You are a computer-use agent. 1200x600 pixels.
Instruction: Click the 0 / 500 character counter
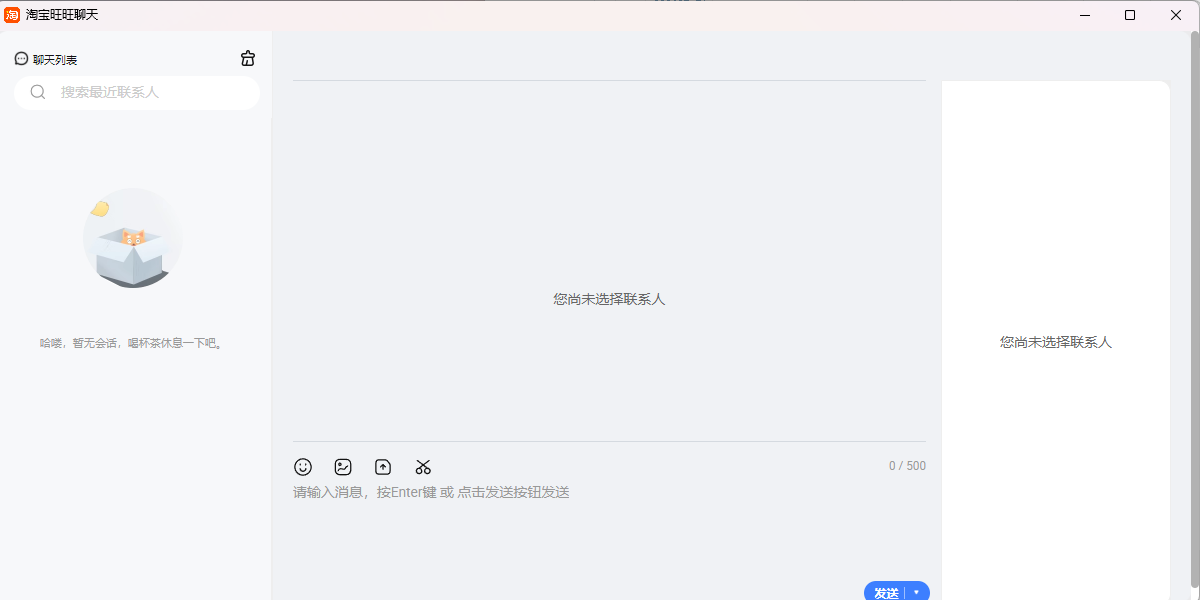[907, 466]
